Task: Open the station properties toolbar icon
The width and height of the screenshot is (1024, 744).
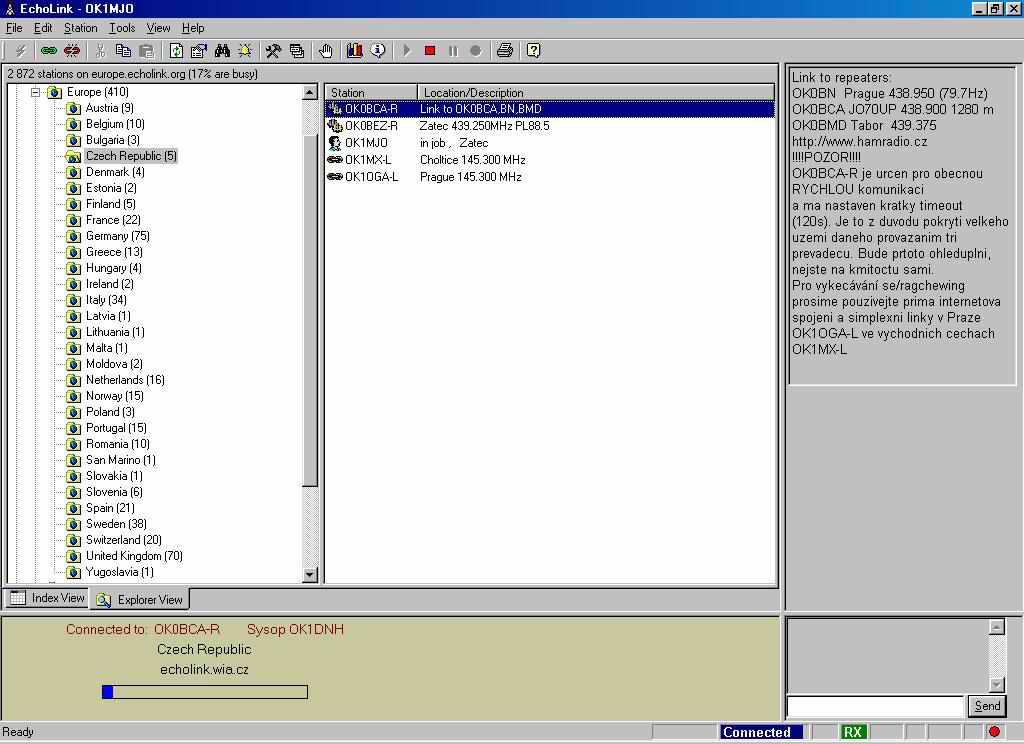Action: pyautogui.click(x=199, y=50)
